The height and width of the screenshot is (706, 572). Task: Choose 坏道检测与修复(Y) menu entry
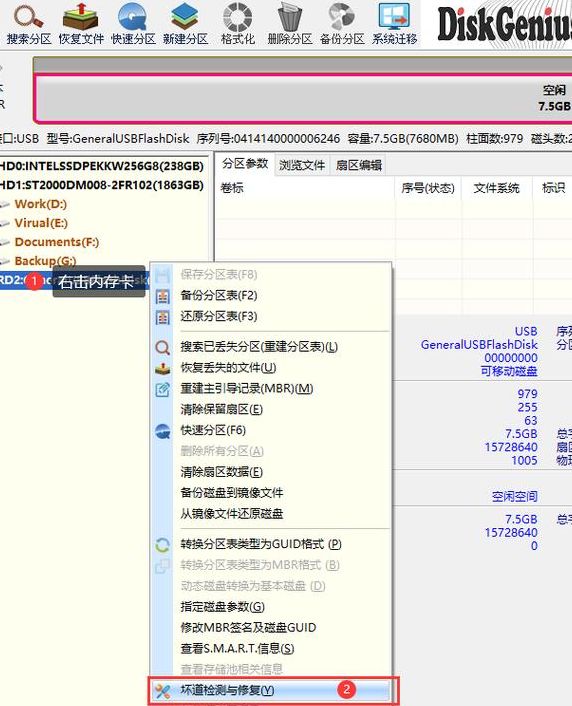pyautogui.click(x=270, y=690)
